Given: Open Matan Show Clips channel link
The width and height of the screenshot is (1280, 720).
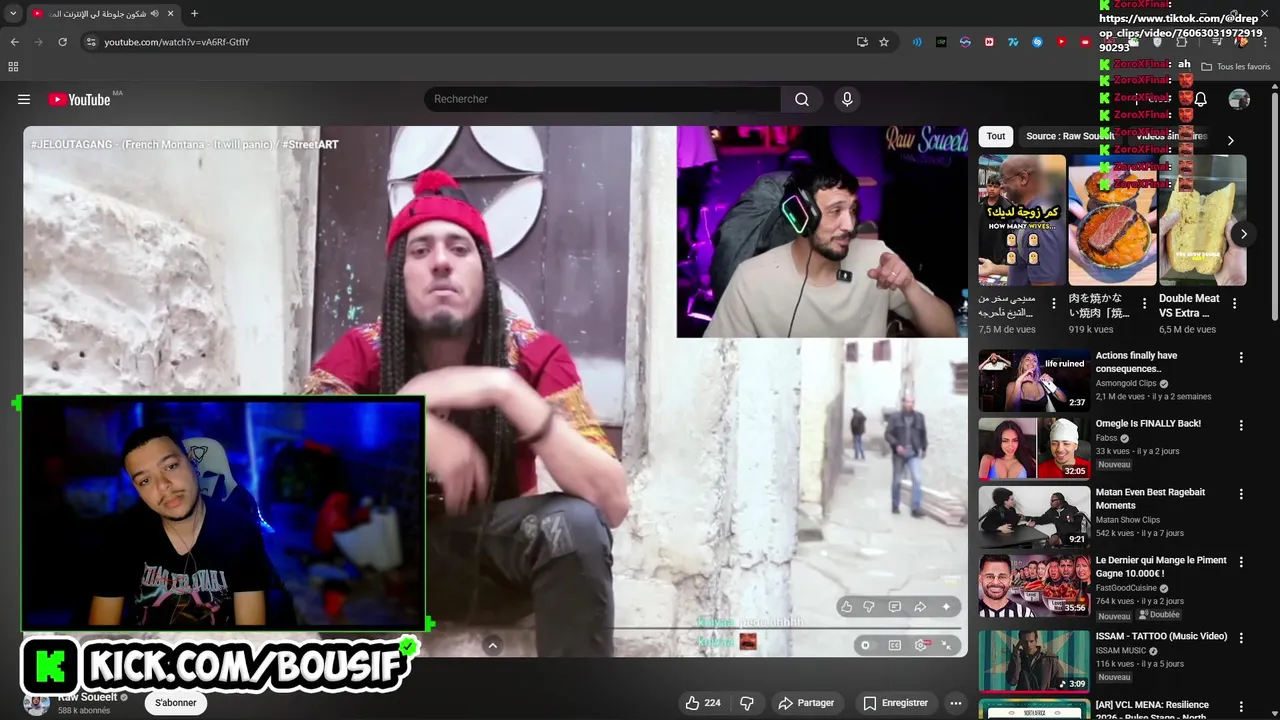Looking at the screenshot, I should [1128, 520].
